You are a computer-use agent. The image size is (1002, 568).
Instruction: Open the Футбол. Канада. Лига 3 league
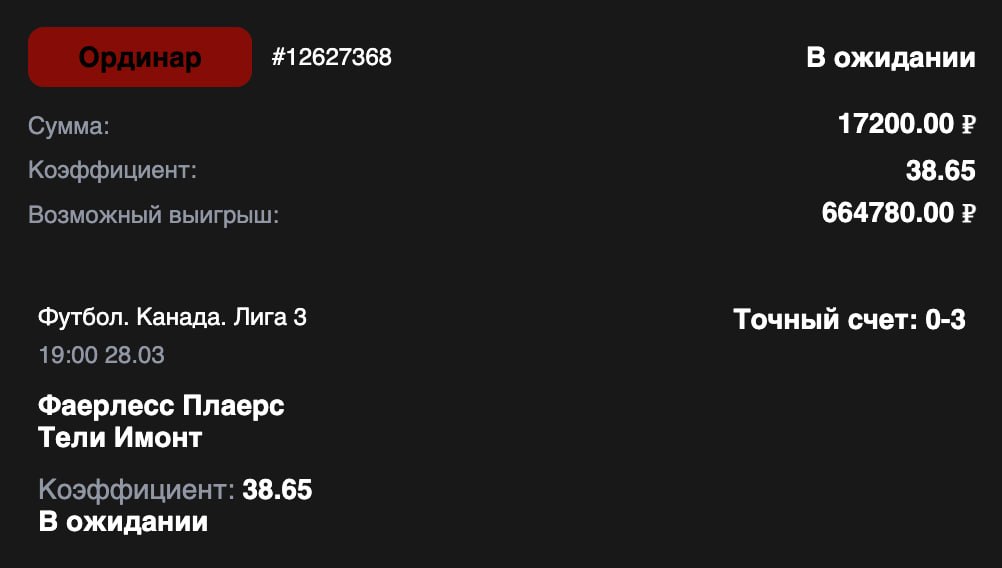pyautogui.click(x=172, y=318)
